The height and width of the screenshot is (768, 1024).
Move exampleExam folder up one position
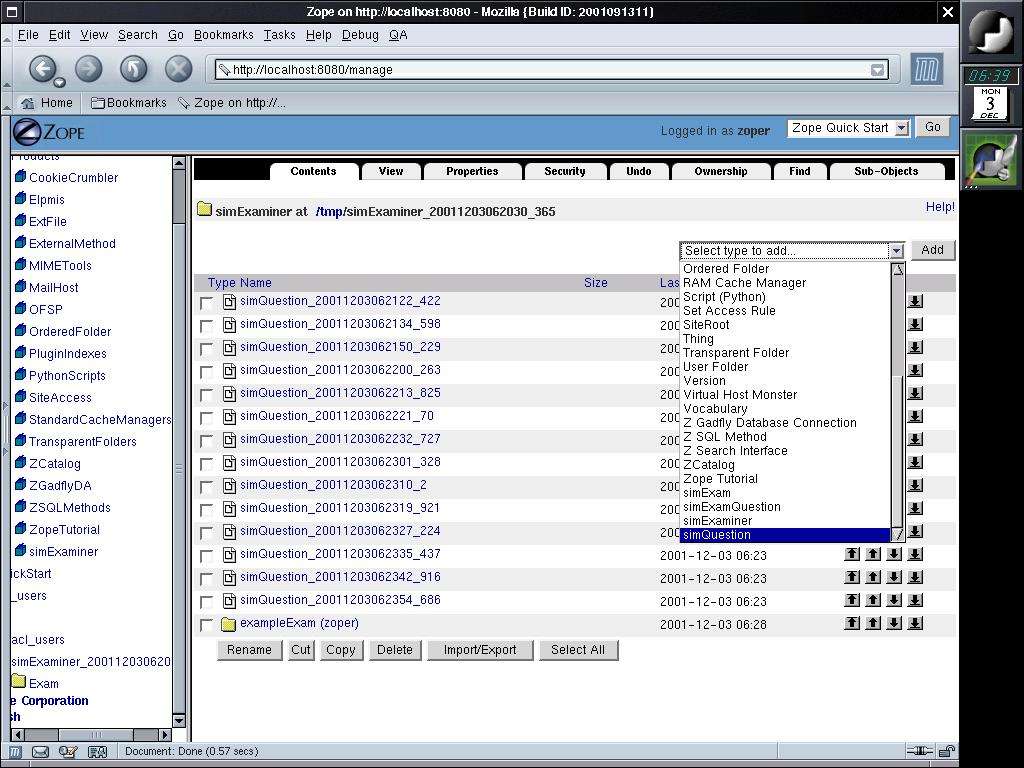873,623
